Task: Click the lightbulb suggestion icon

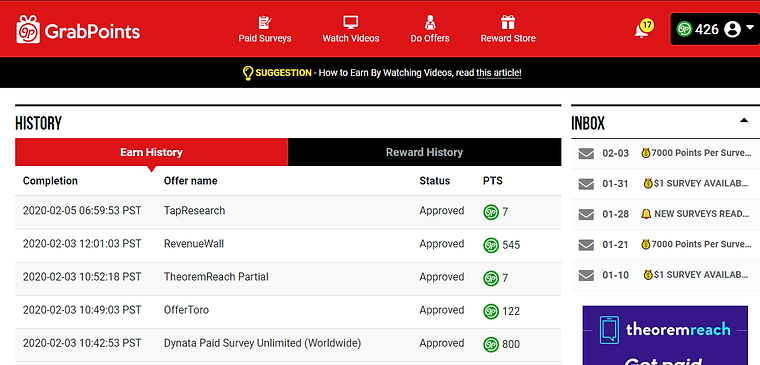Action: pos(247,73)
